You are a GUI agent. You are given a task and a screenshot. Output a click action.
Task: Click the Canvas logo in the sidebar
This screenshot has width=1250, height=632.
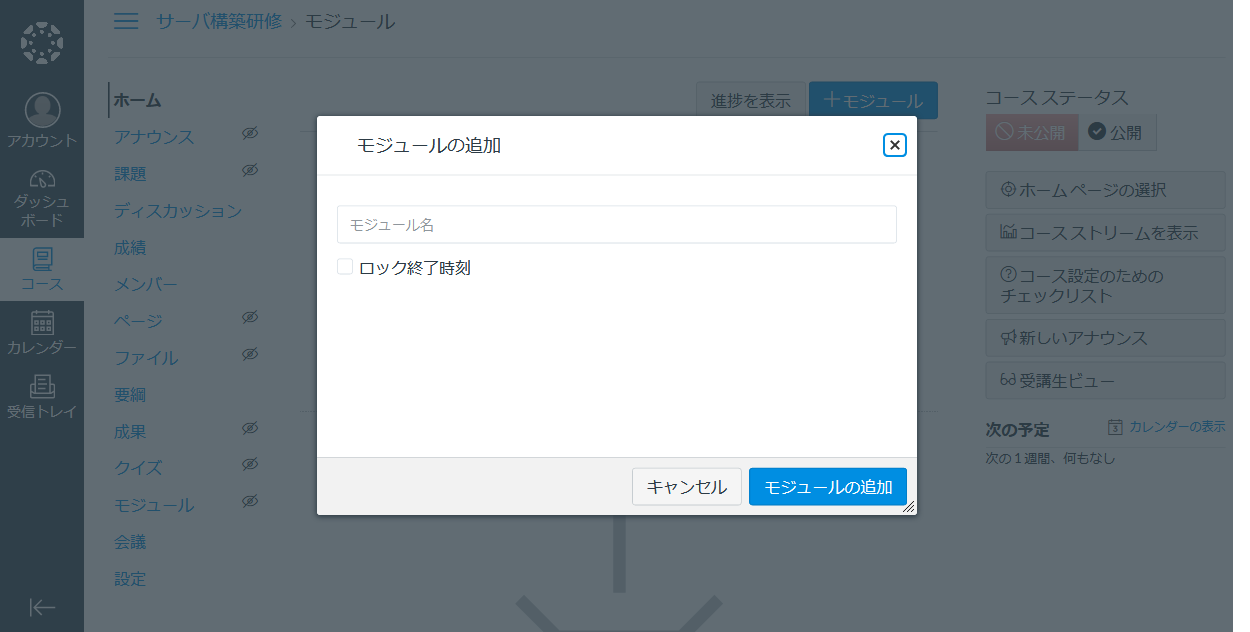42,42
